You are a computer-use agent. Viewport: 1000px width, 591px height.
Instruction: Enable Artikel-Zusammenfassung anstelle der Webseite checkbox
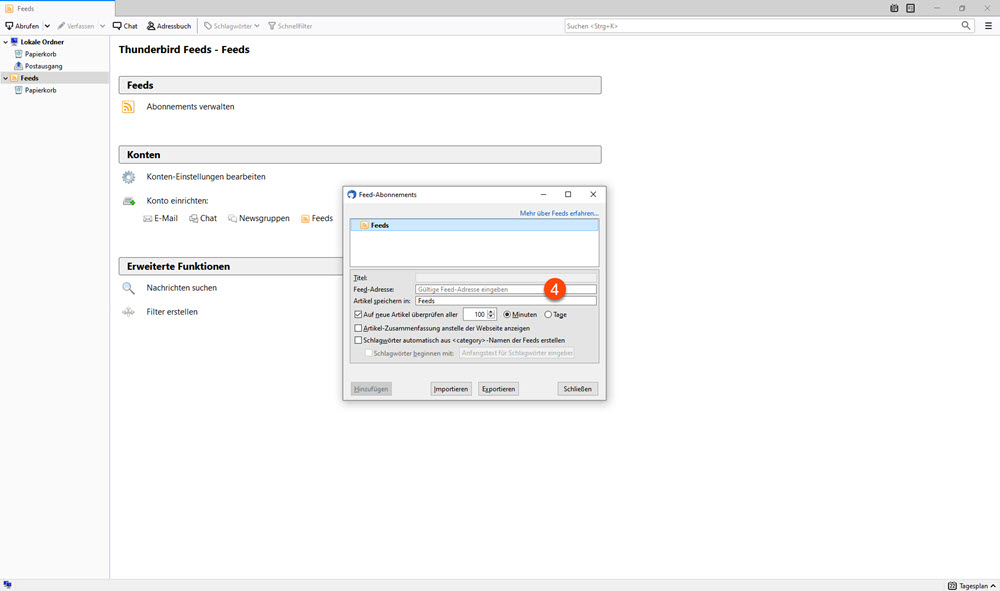[x=359, y=327]
